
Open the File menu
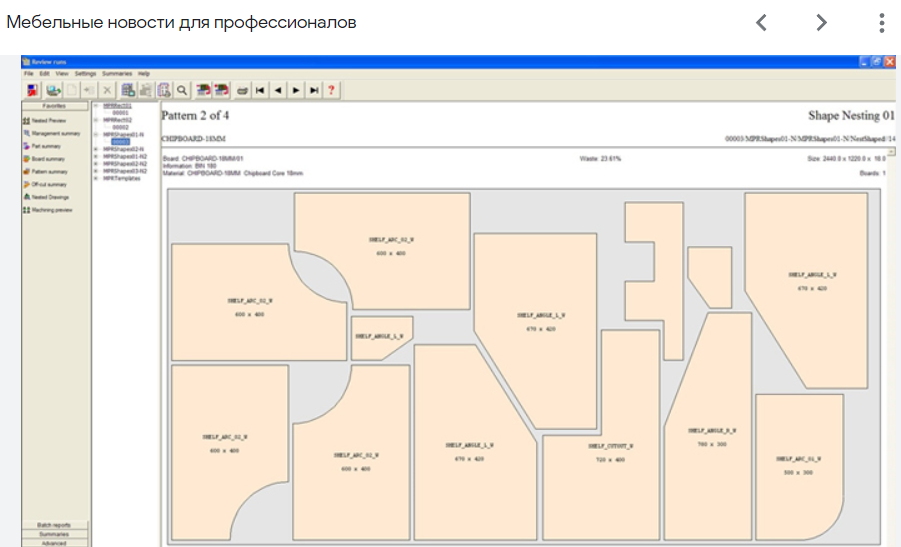[x=28, y=74]
